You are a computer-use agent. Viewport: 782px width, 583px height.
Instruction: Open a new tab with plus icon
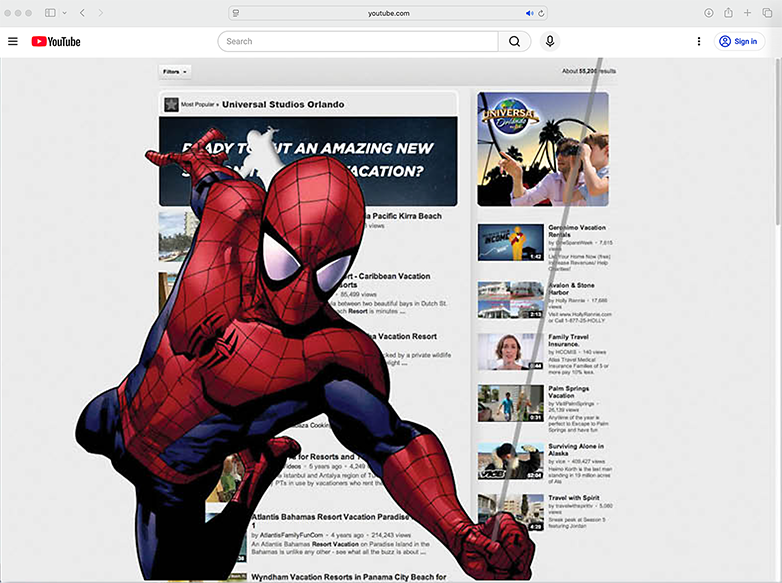pos(747,13)
